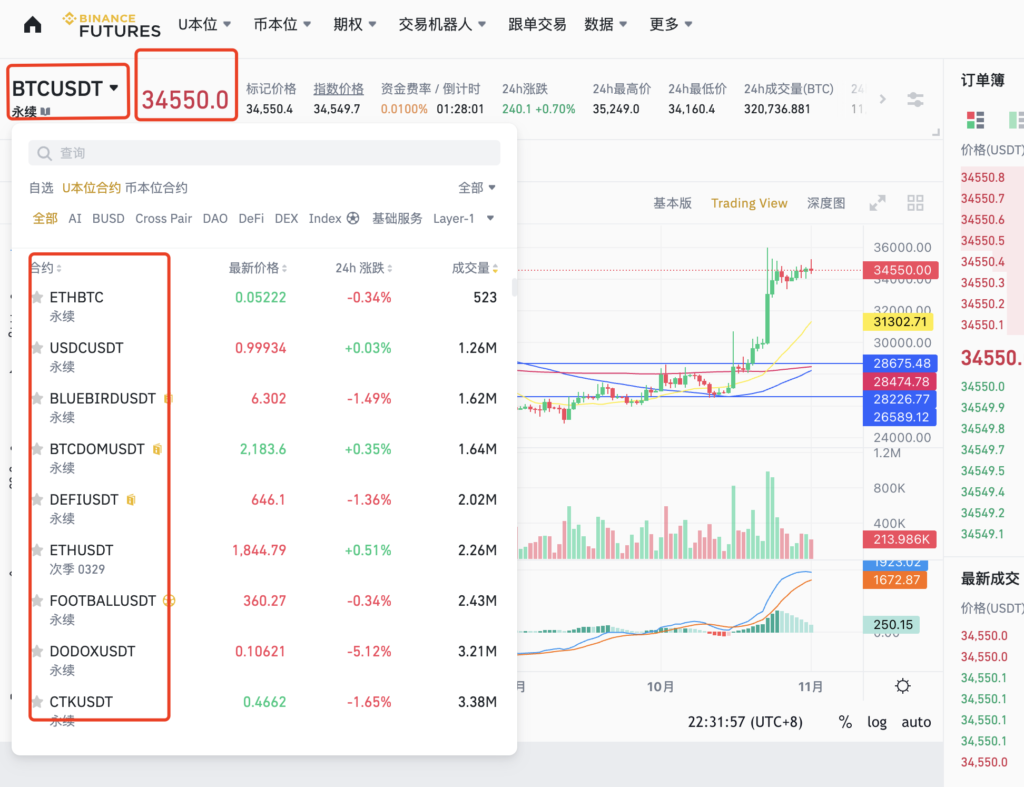Expand chart to fullscreen icon
This screenshot has width=1024, height=787.
(877, 203)
